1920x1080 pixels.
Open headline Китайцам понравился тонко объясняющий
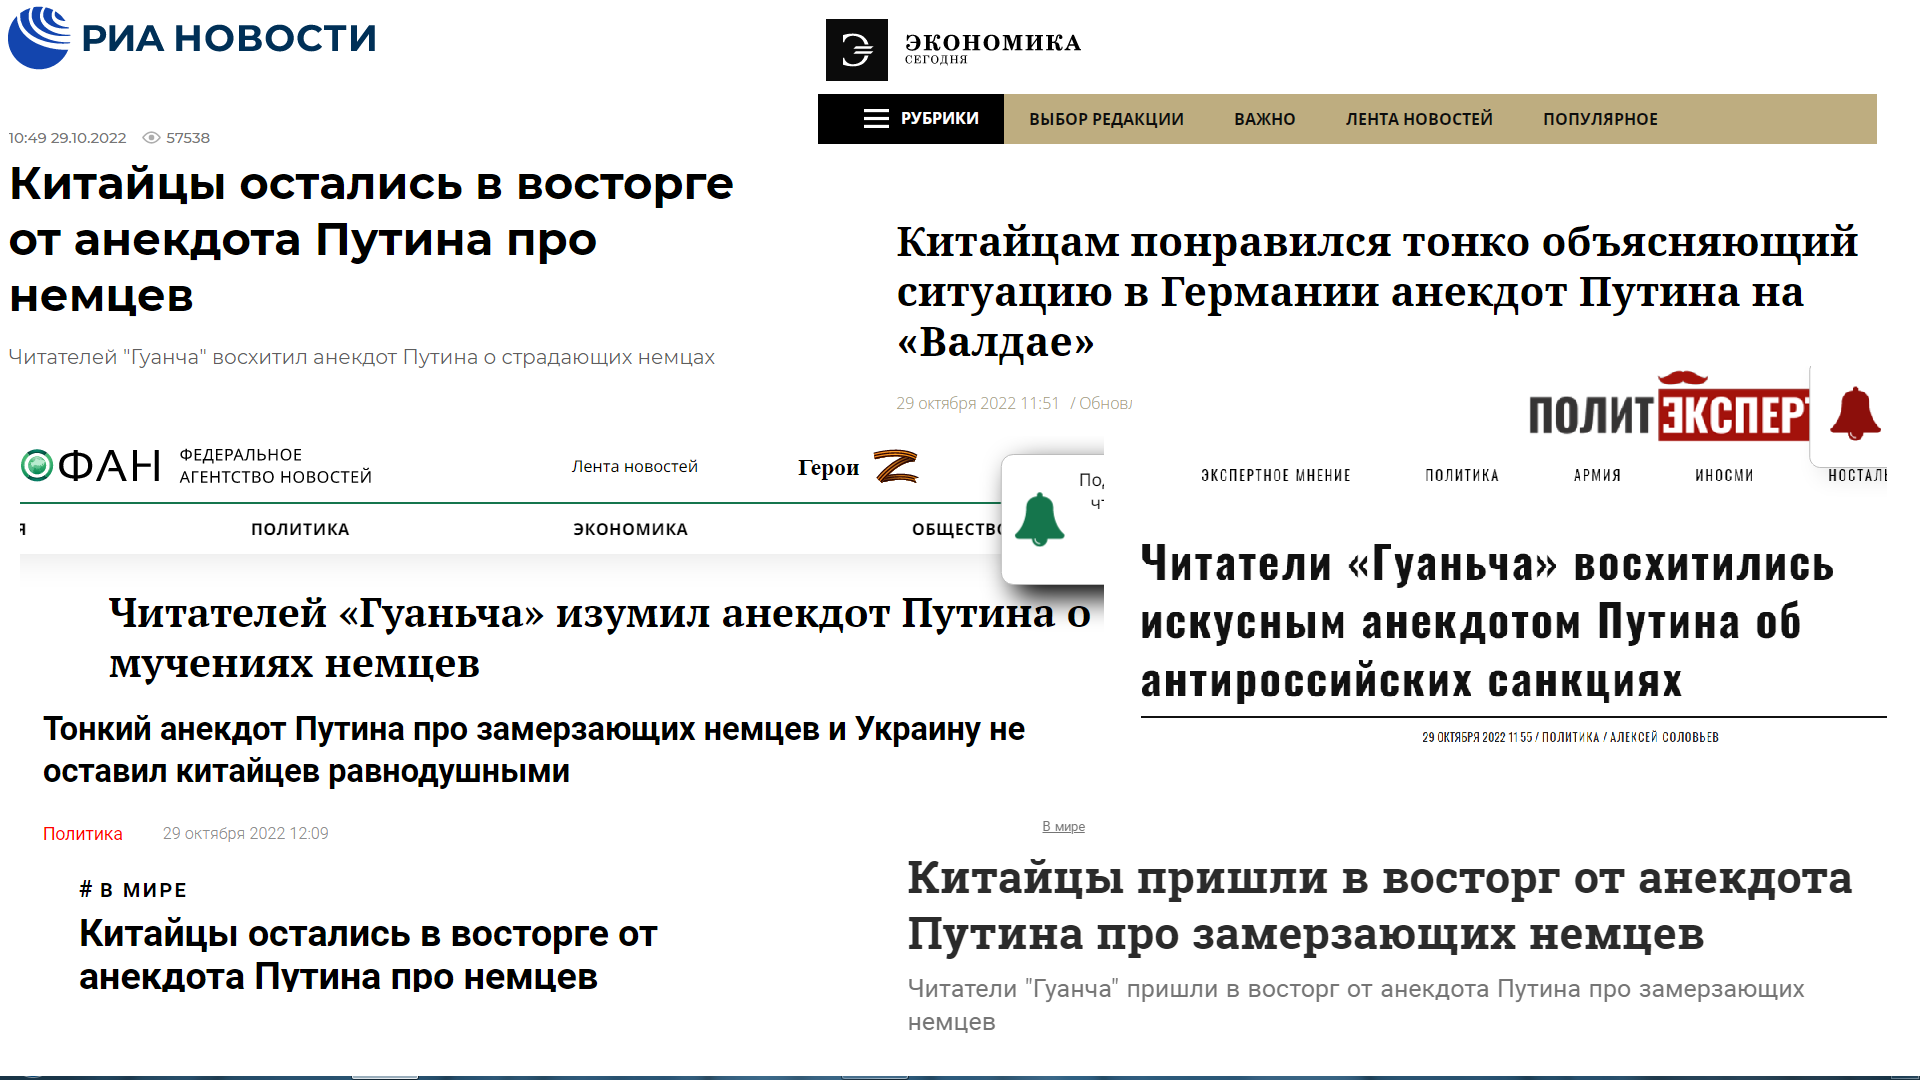click(x=1377, y=291)
